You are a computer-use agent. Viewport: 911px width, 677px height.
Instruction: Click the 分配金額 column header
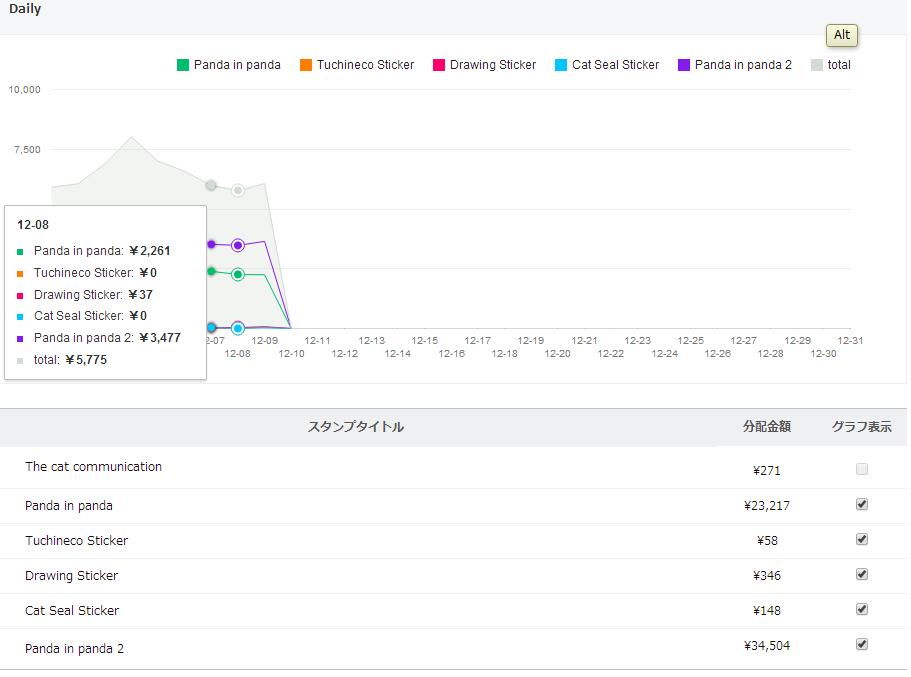pyautogui.click(x=767, y=427)
